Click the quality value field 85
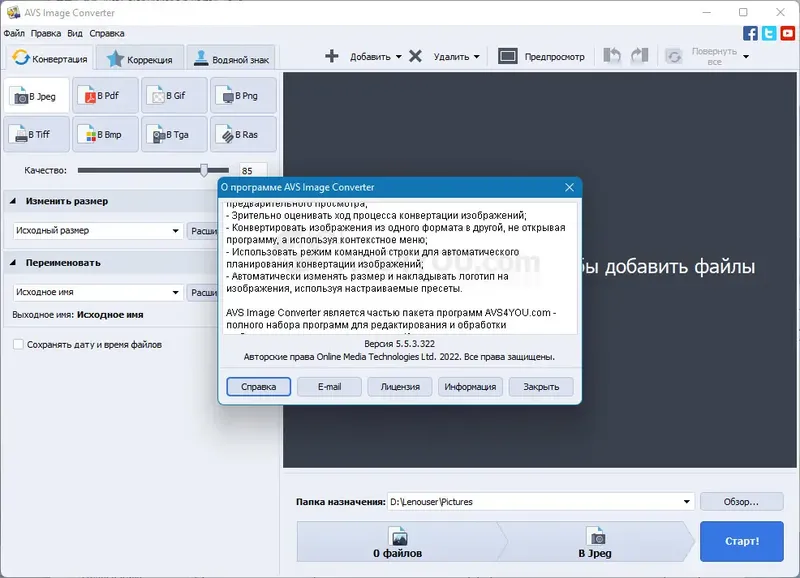Viewport: 800px width, 578px height. click(253, 170)
